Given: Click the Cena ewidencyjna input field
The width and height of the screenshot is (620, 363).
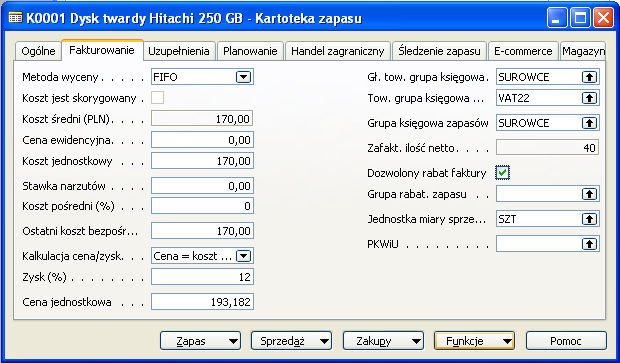Looking at the screenshot, I should [x=202, y=140].
